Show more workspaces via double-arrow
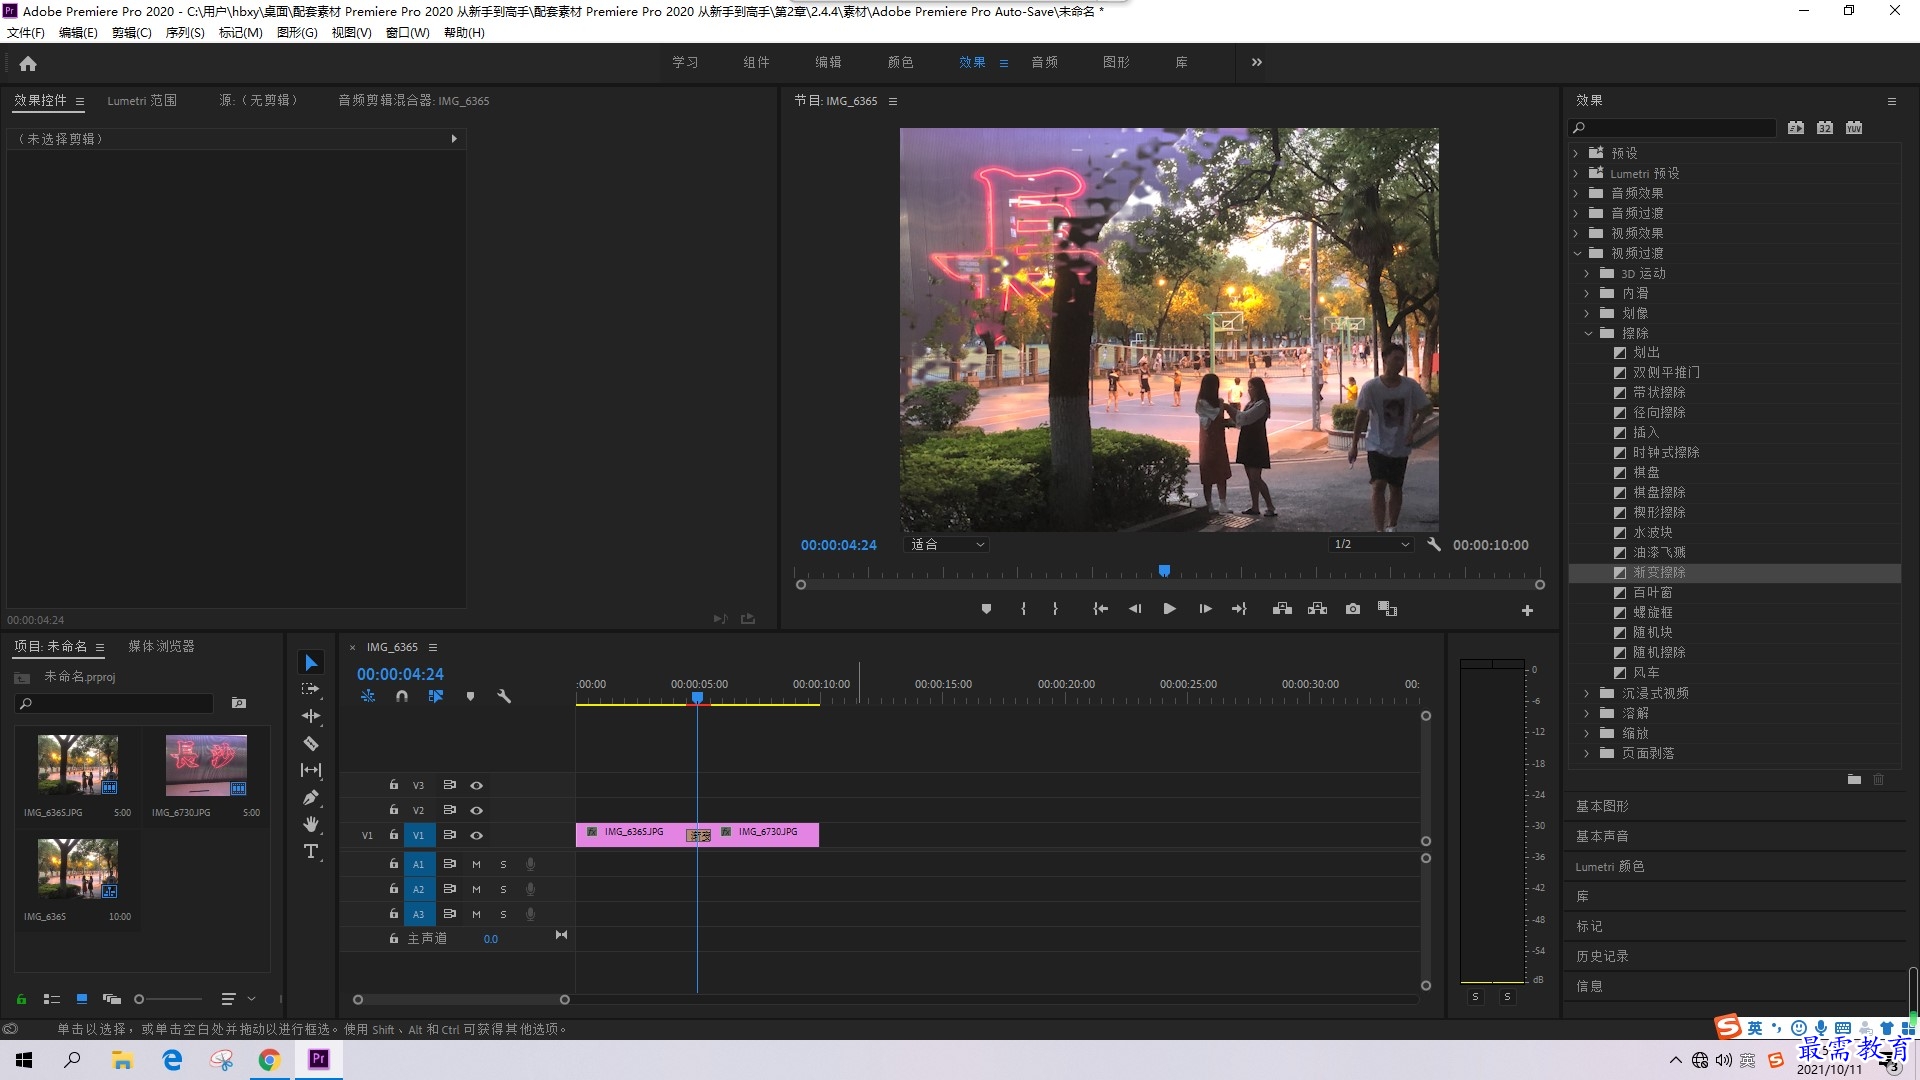 1256,62
